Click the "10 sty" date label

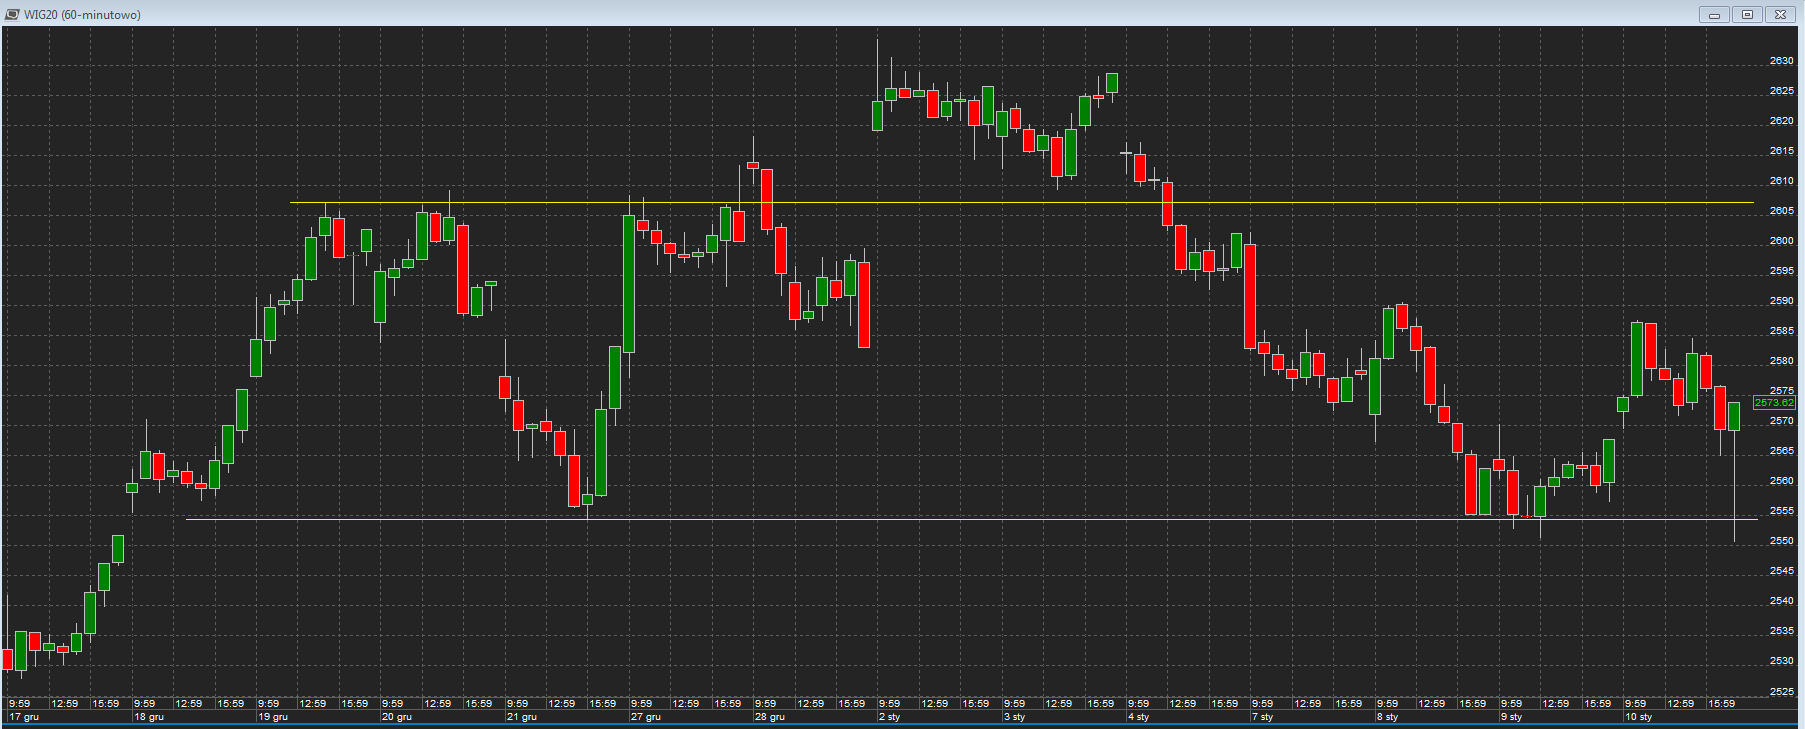point(1639,717)
